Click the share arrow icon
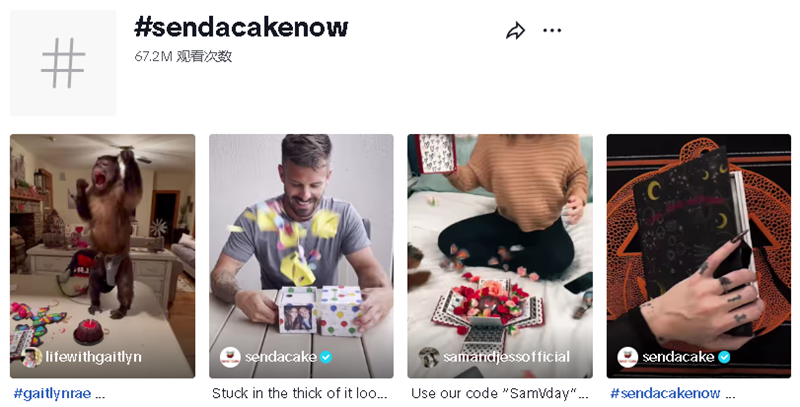The width and height of the screenshot is (800, 407). (x=515, y=31)
